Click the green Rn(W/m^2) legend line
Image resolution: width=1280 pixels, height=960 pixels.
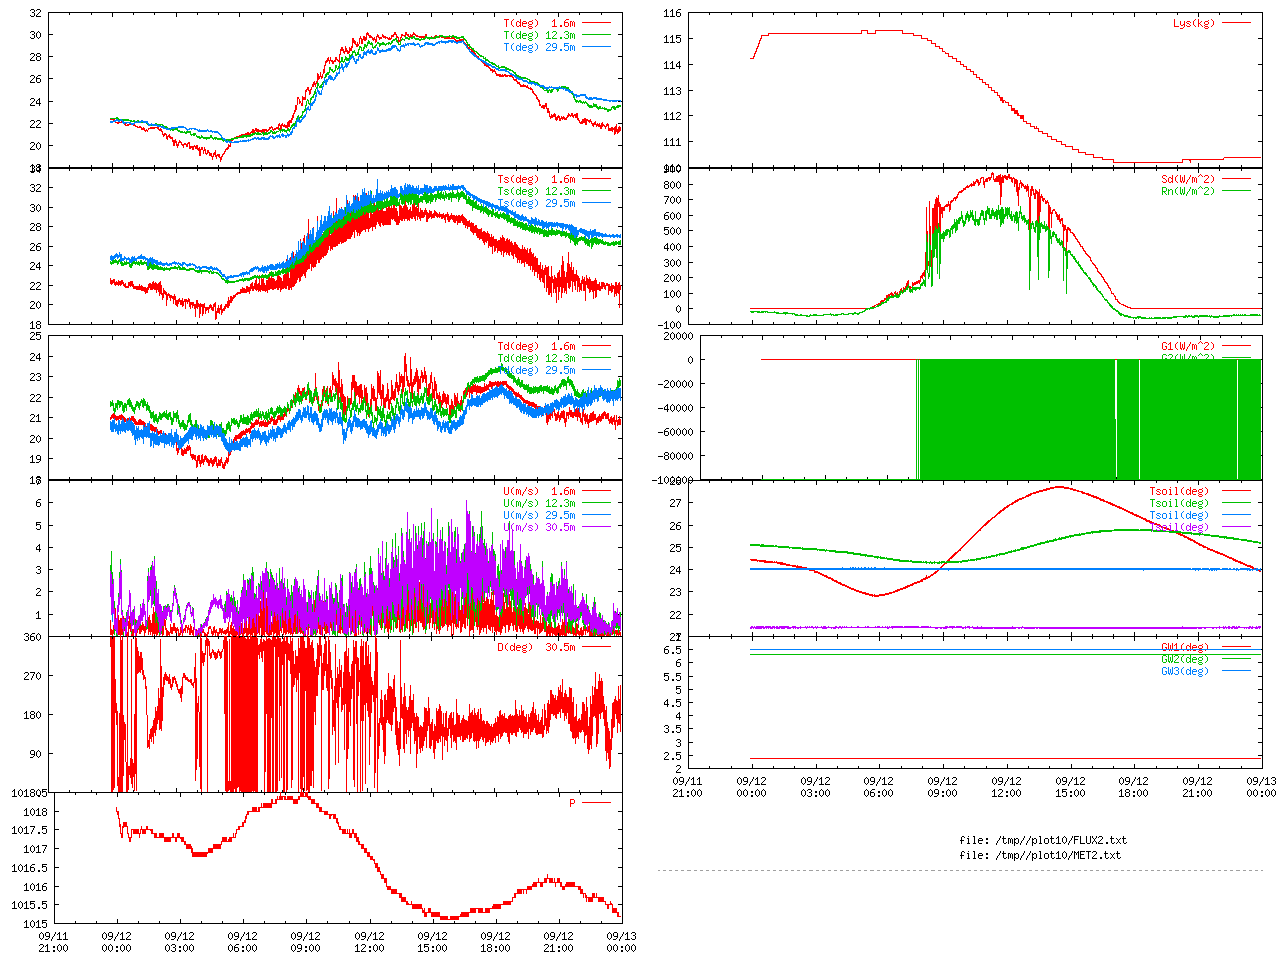(1236, 191)
